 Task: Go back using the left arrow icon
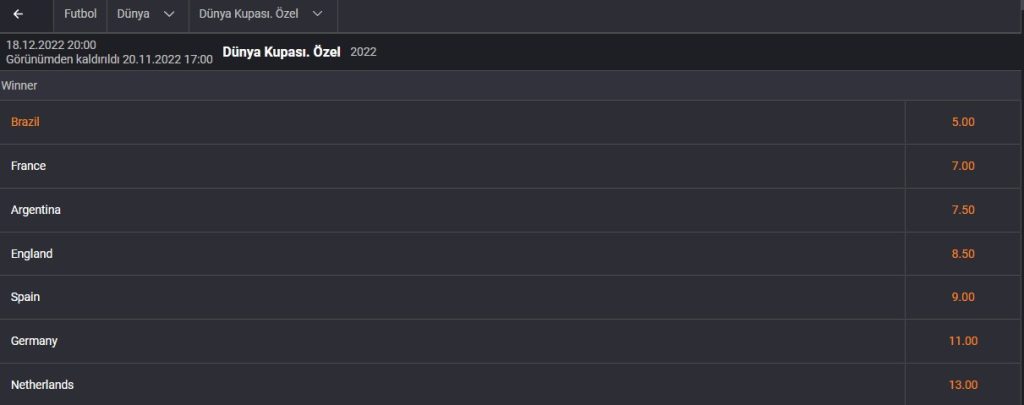click(18, 14)
